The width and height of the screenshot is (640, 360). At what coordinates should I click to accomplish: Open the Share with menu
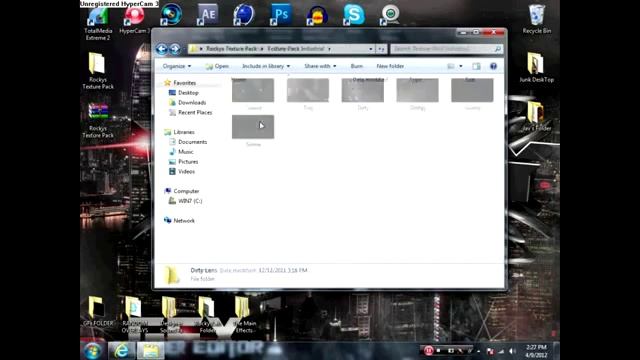point(320,66)
